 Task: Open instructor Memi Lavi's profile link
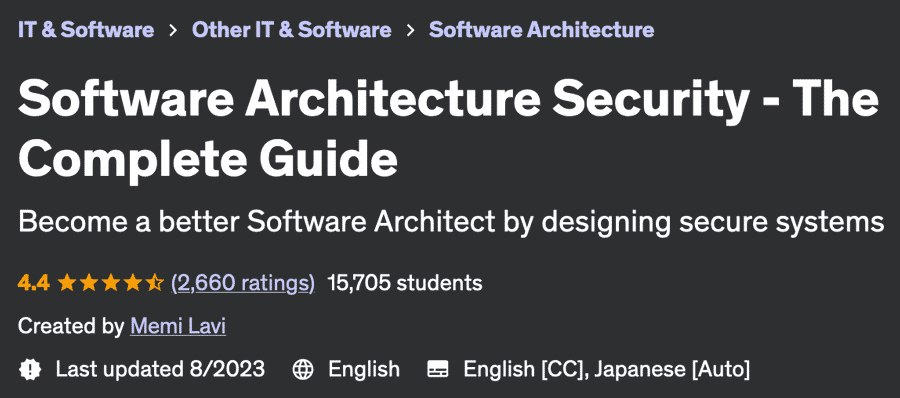point(178,326)
